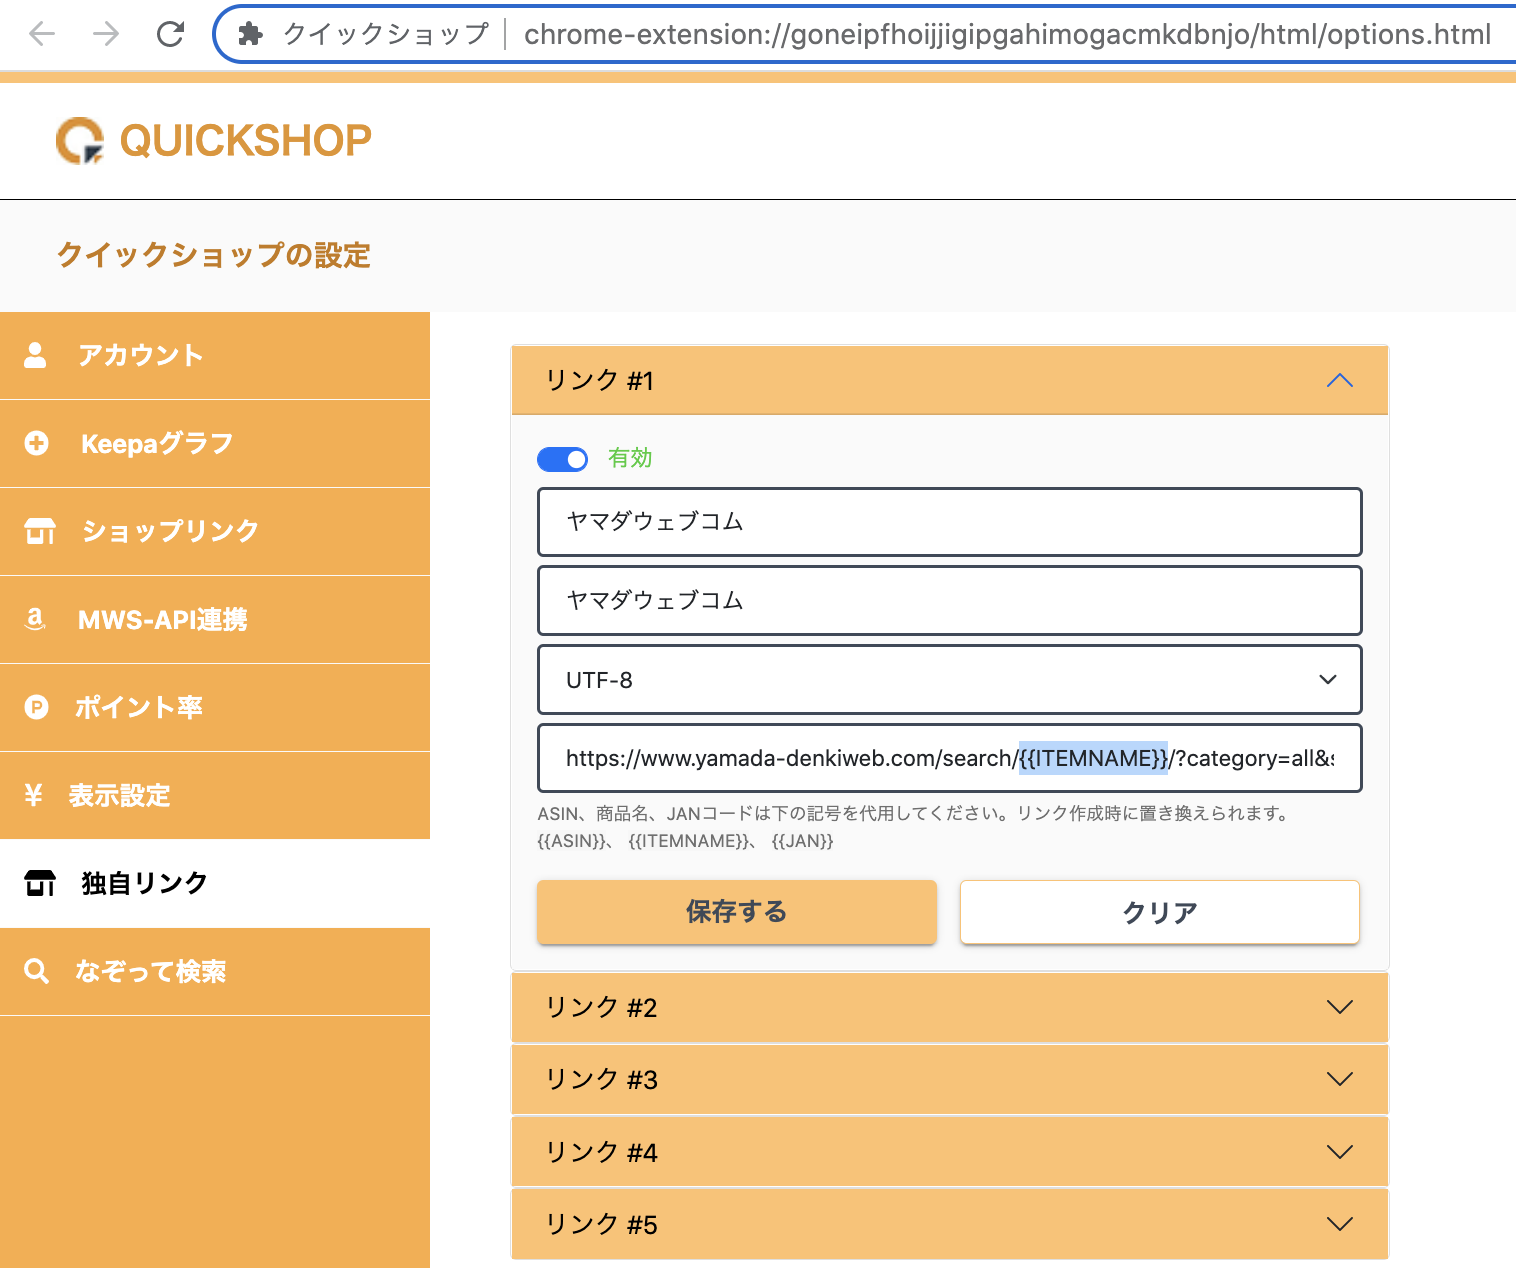Click the {{JAN}} placeholder hint text
Image resolution: width=1516 pixels, height=1268 pixels.
(x=803, y=841)
